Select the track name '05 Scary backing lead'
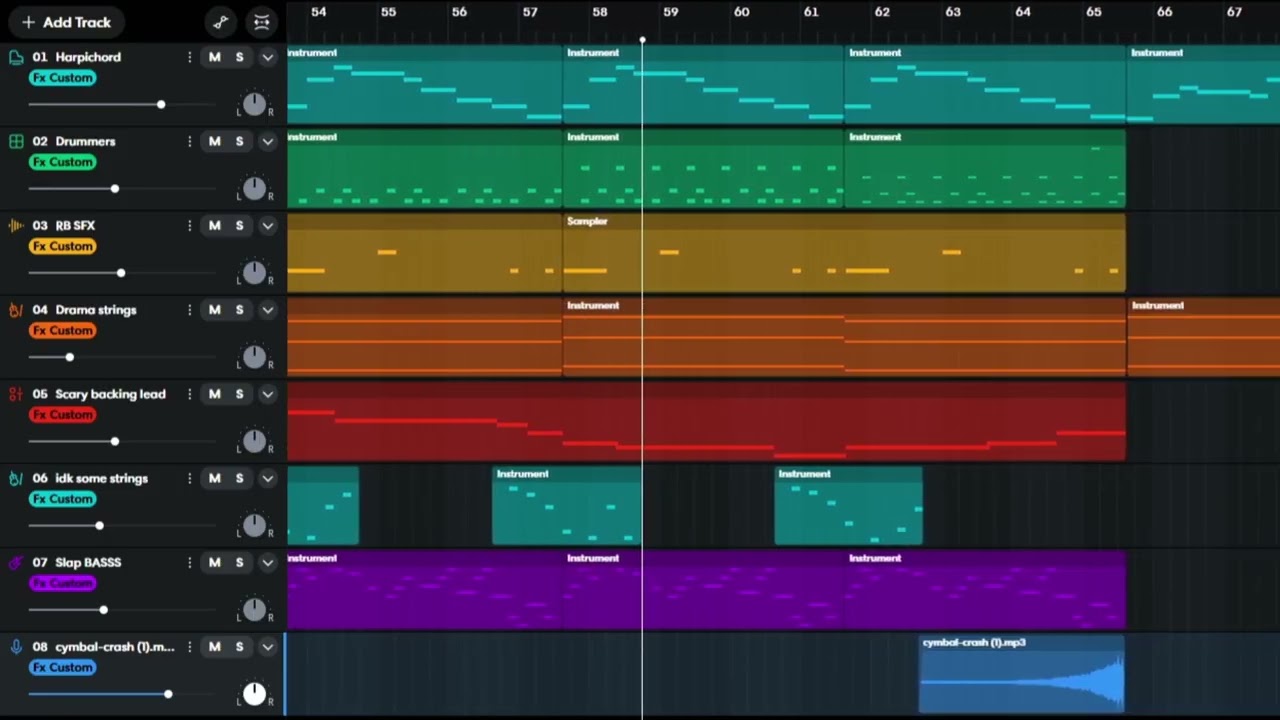The height and width of the screenshot is (720, 1280). coord(99,394)
